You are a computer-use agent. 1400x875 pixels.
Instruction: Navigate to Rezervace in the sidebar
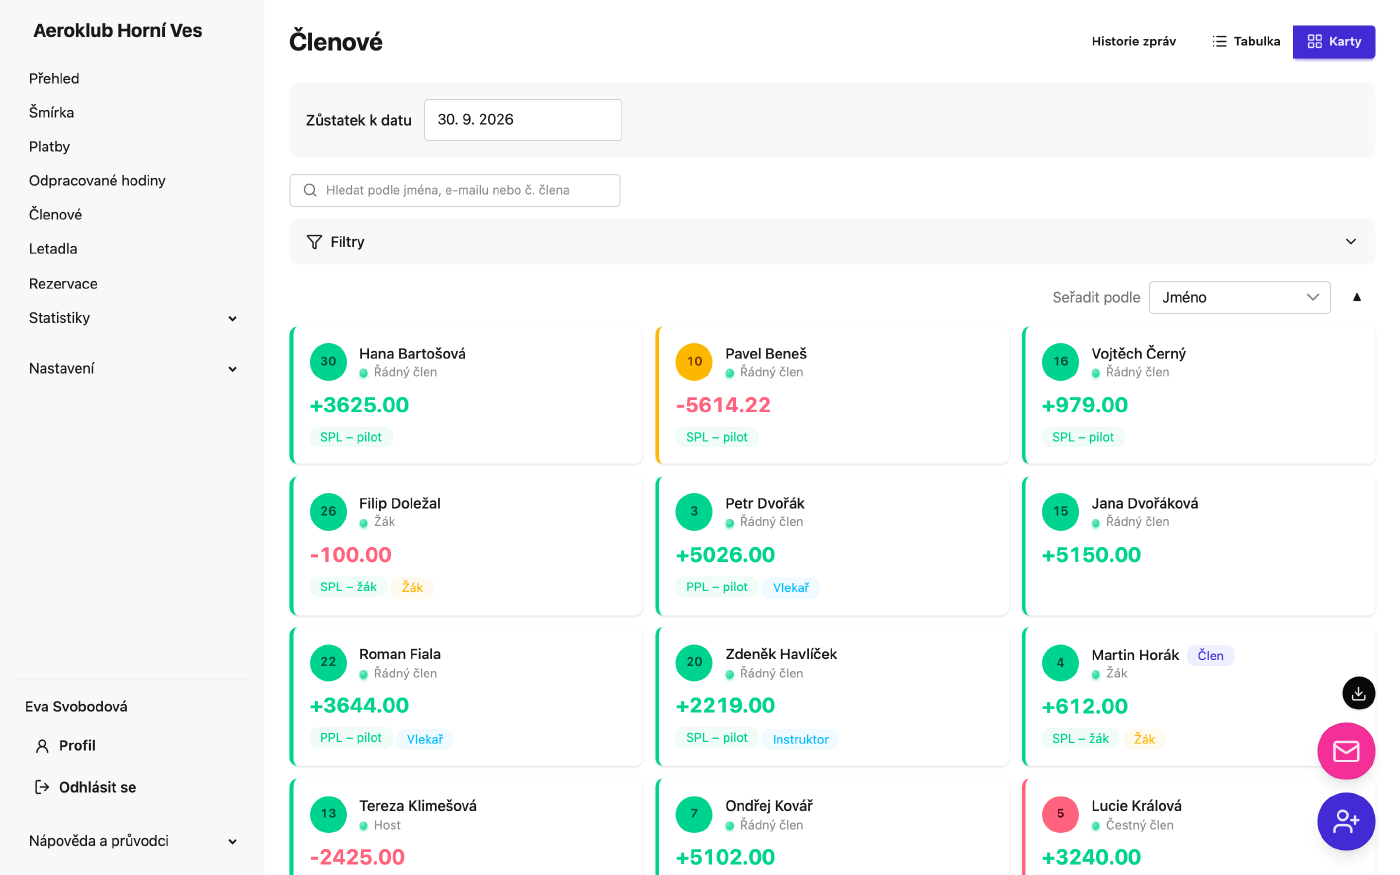(x=63, y=284)
